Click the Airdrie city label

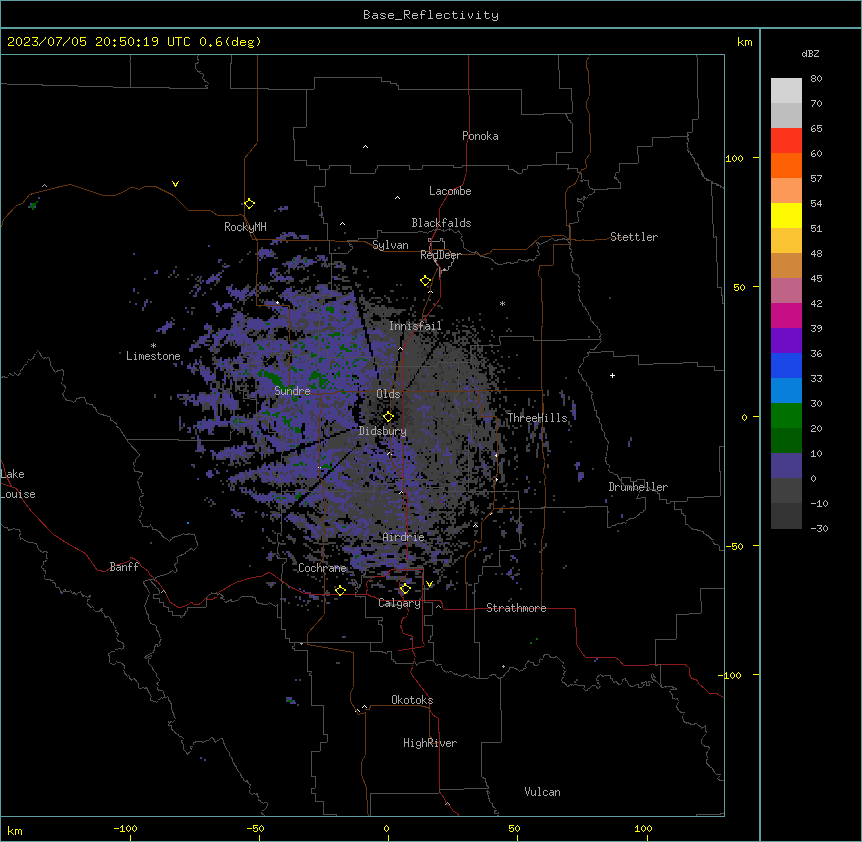click(x=404, y=537)
